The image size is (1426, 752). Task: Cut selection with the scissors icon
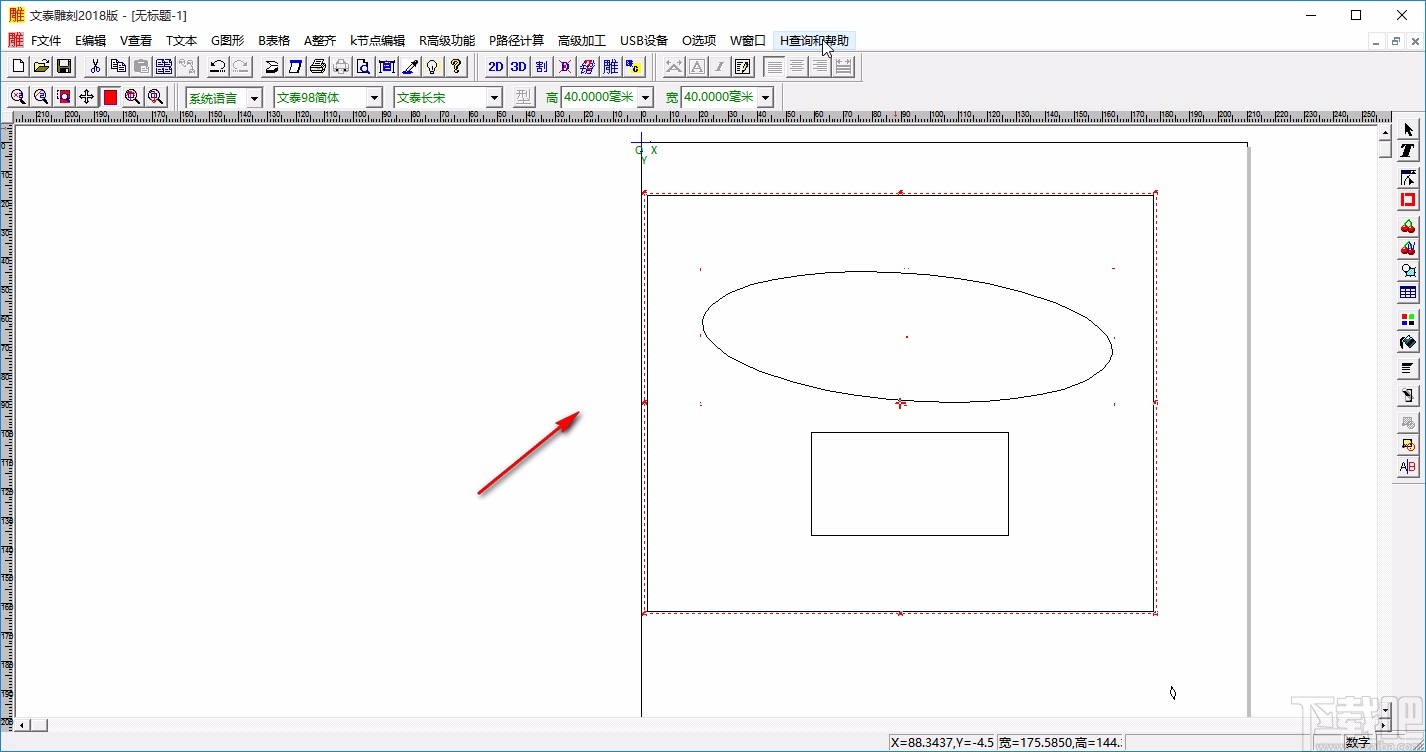(x=95, y=67)
